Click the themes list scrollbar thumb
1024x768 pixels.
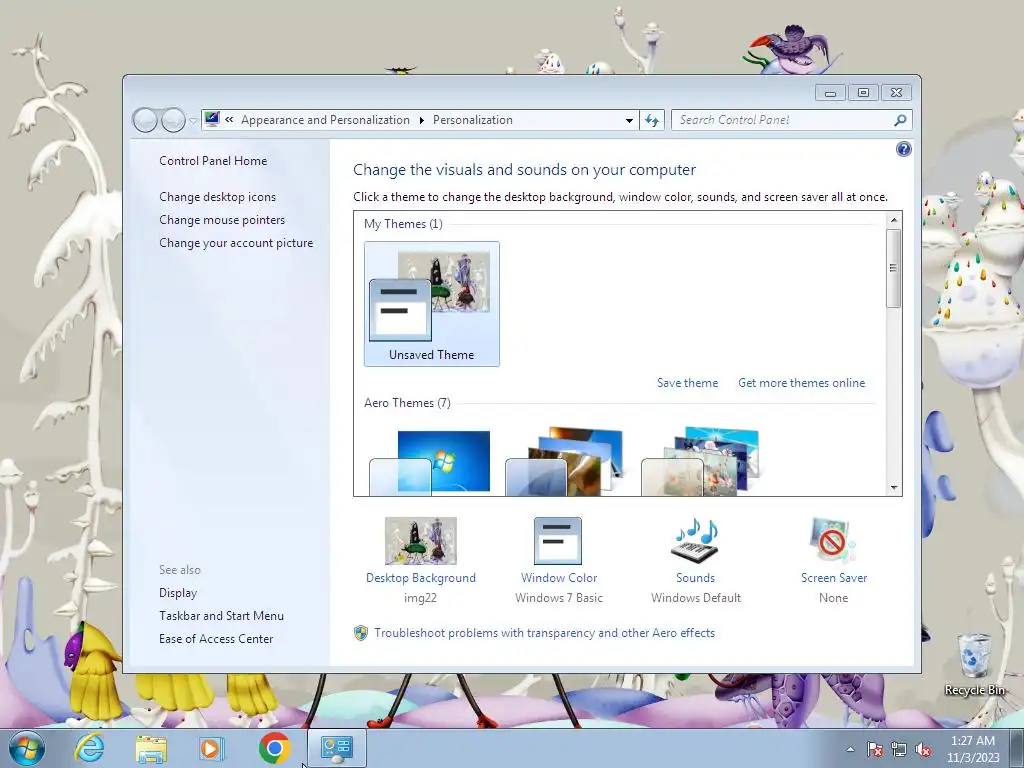[894, 268]
